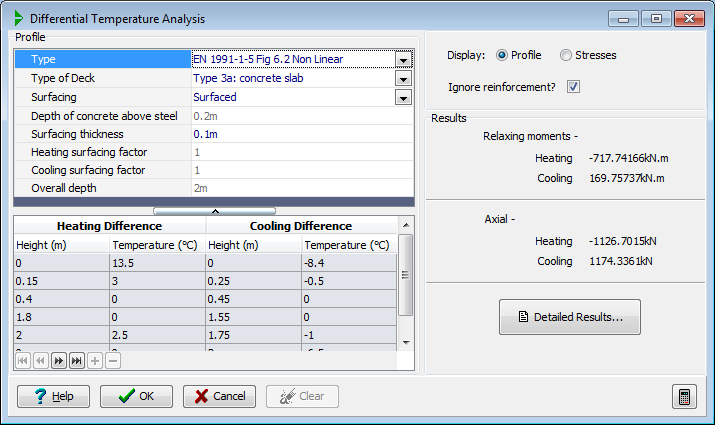Collapse the profile panel splitter arrow
This screenshot has width=715, height=425.
pyautogui.click(x=215, y=211)
